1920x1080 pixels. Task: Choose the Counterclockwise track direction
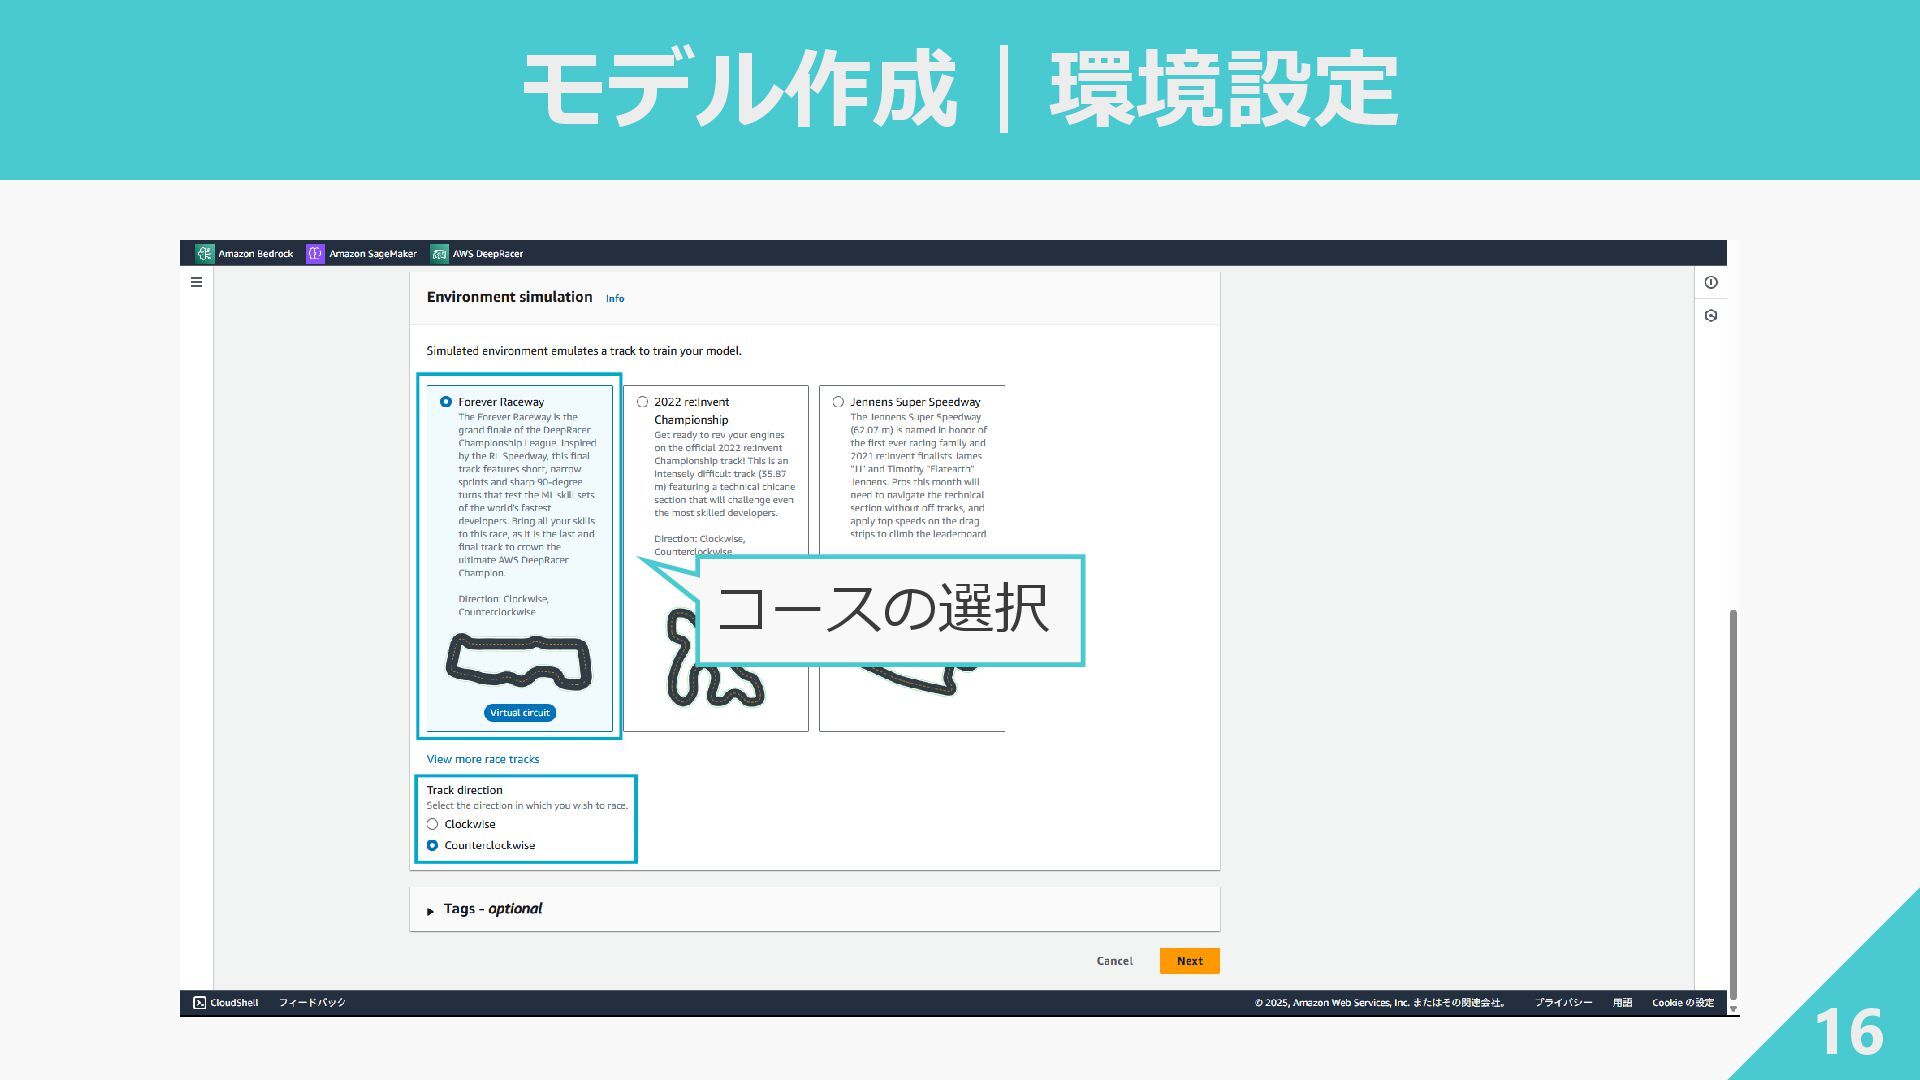point(433,846)
